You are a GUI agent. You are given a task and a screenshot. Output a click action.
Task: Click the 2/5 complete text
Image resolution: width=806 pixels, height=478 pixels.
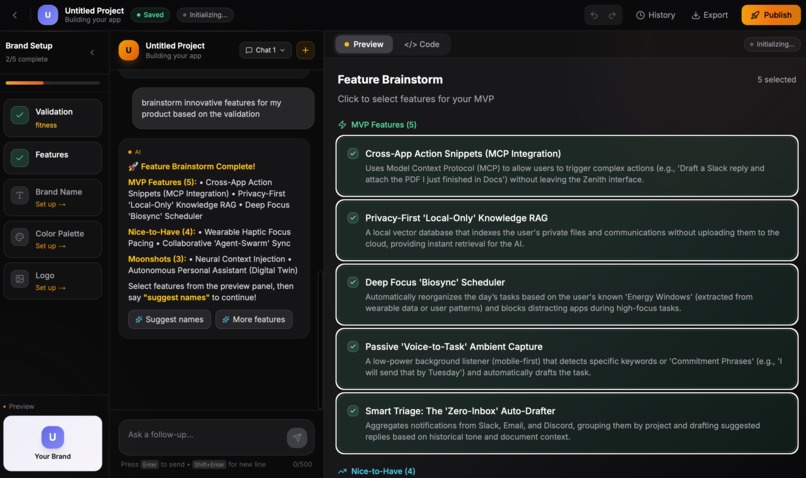27,59
